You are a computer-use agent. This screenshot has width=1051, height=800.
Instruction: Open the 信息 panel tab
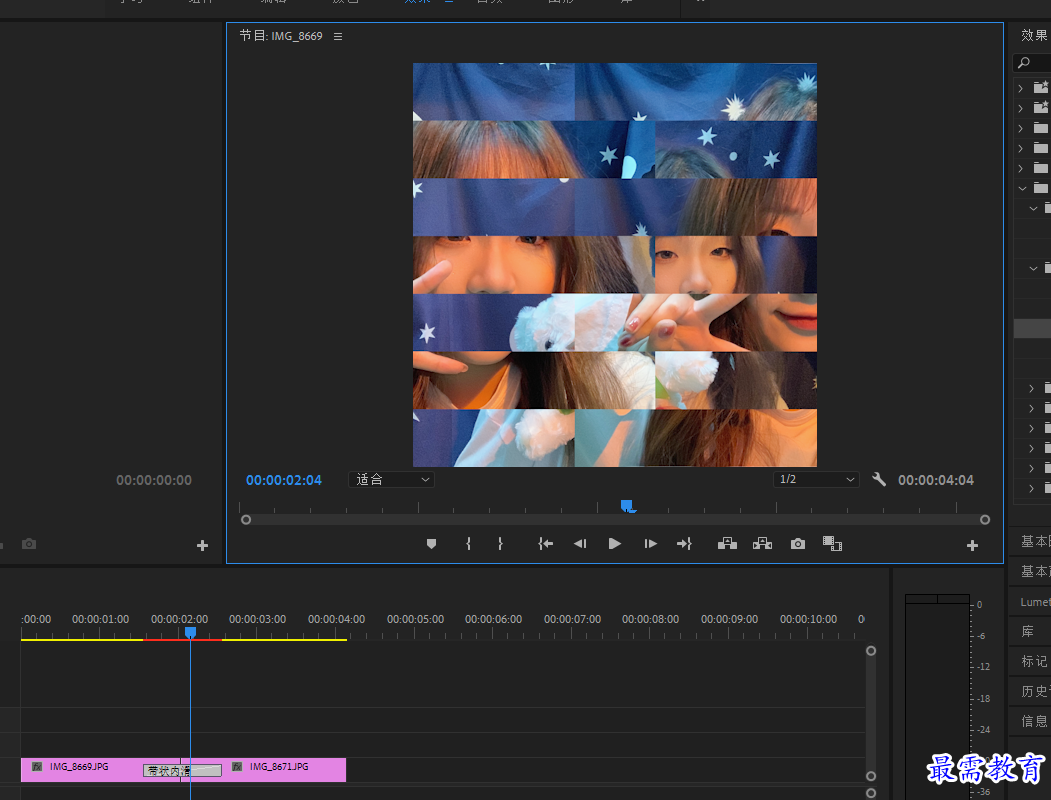(x=1034, y=721)
